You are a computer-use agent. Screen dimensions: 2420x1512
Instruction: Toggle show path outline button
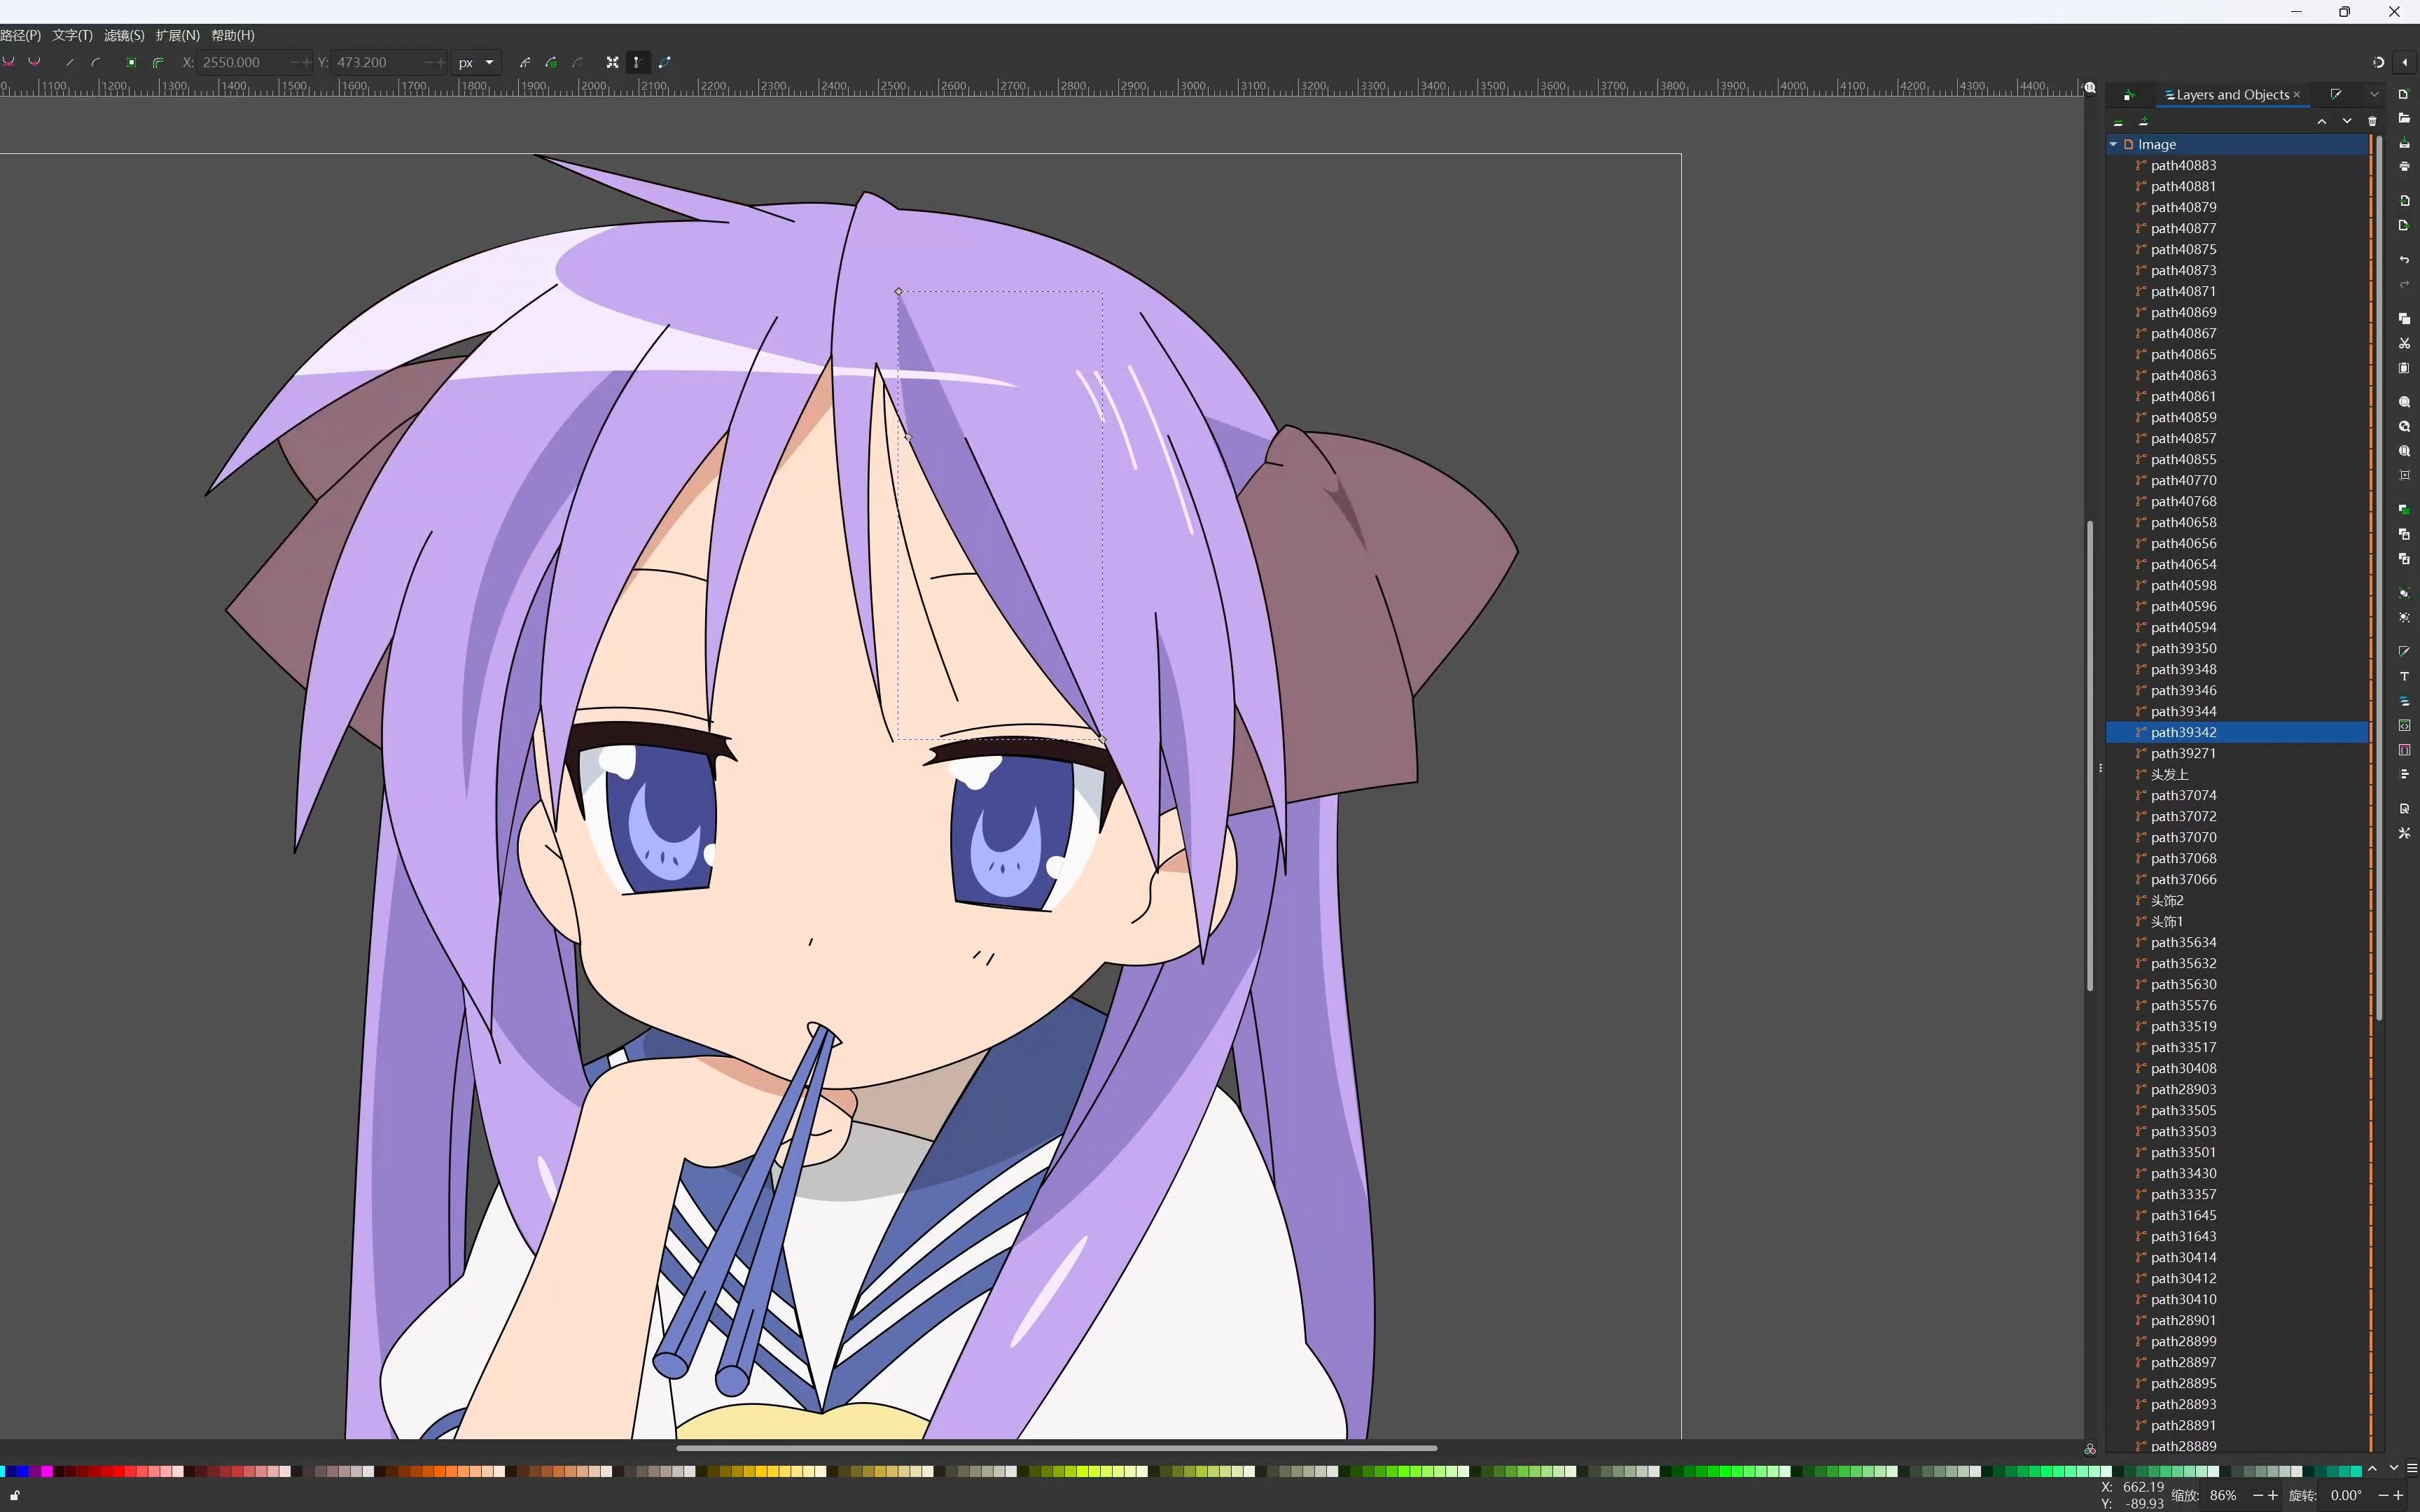pyautogui.click(x=665, y=62)
